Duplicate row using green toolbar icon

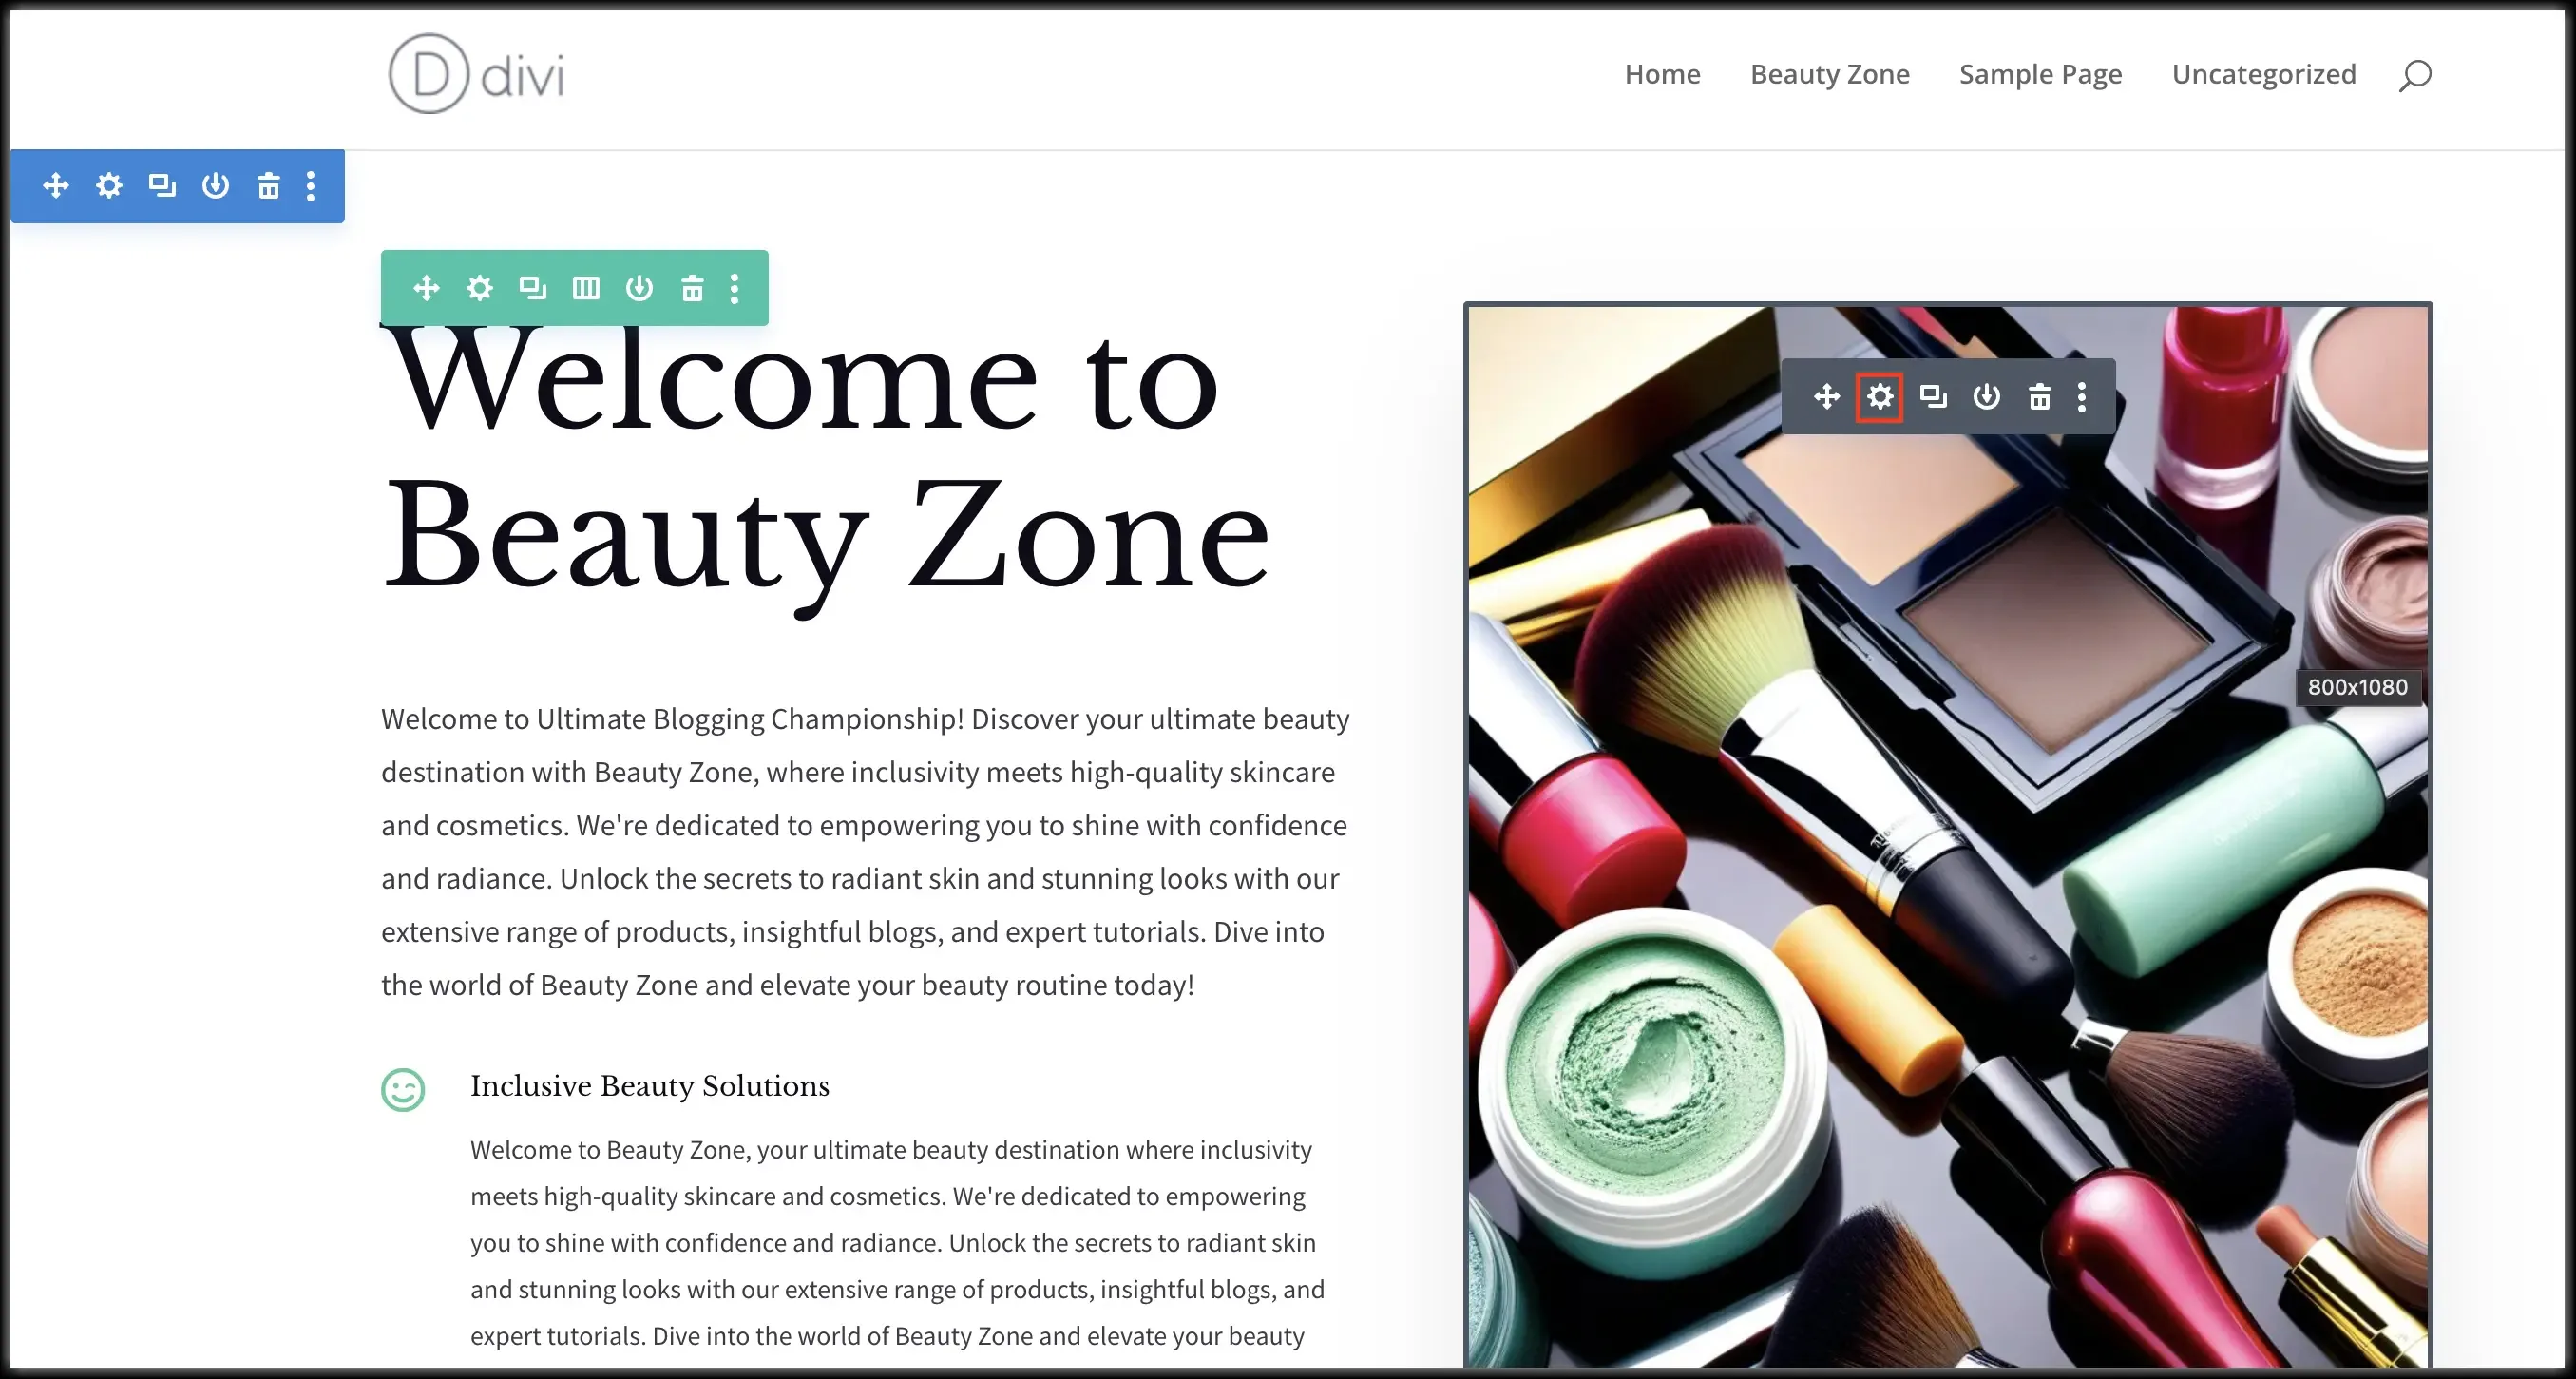(x=533, y=288)
